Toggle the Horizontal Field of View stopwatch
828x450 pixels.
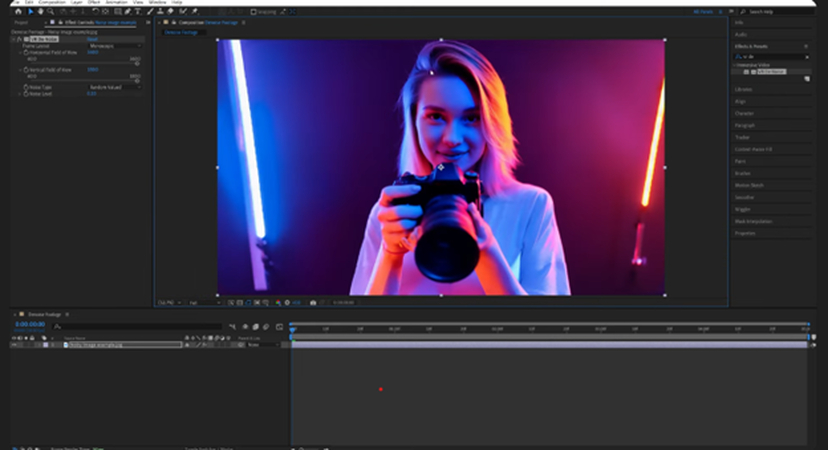(x=26, y=53)
